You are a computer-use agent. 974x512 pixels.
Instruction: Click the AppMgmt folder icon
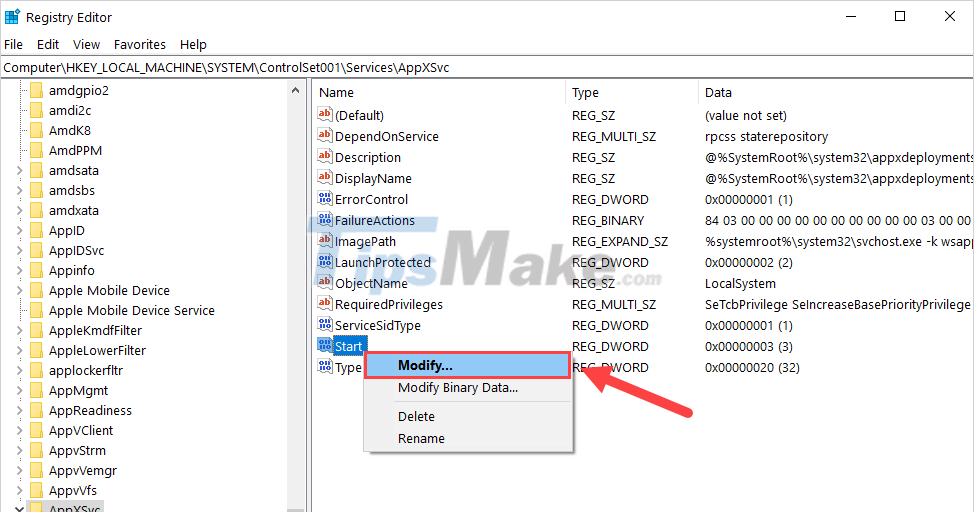[37, 390]
